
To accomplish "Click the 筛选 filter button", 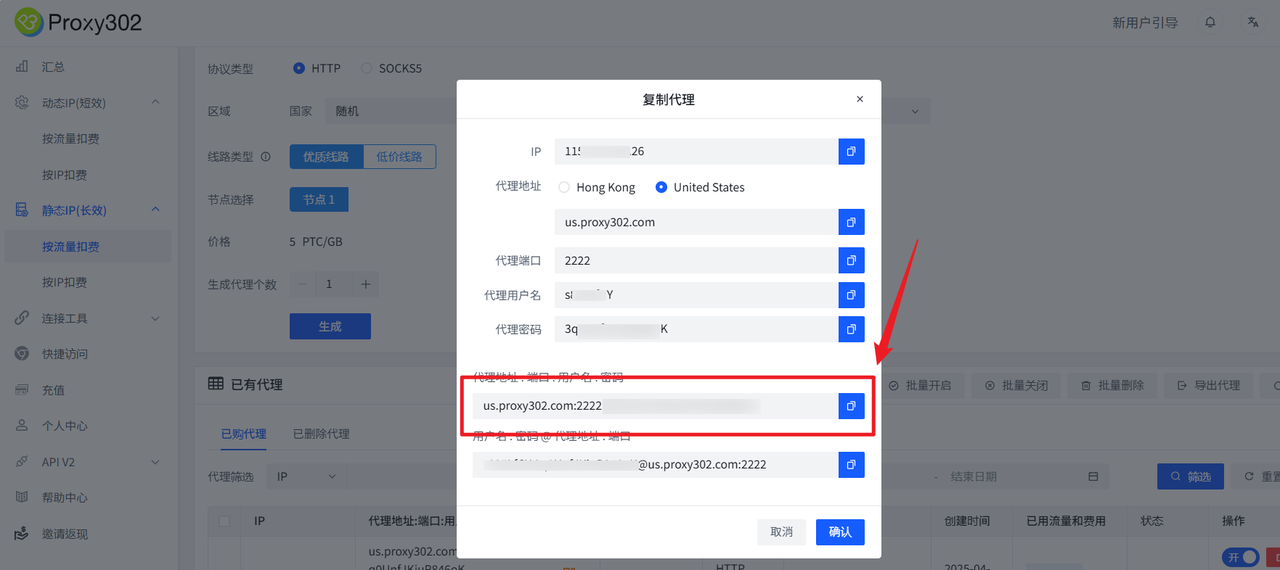I will click(1190, 477).
